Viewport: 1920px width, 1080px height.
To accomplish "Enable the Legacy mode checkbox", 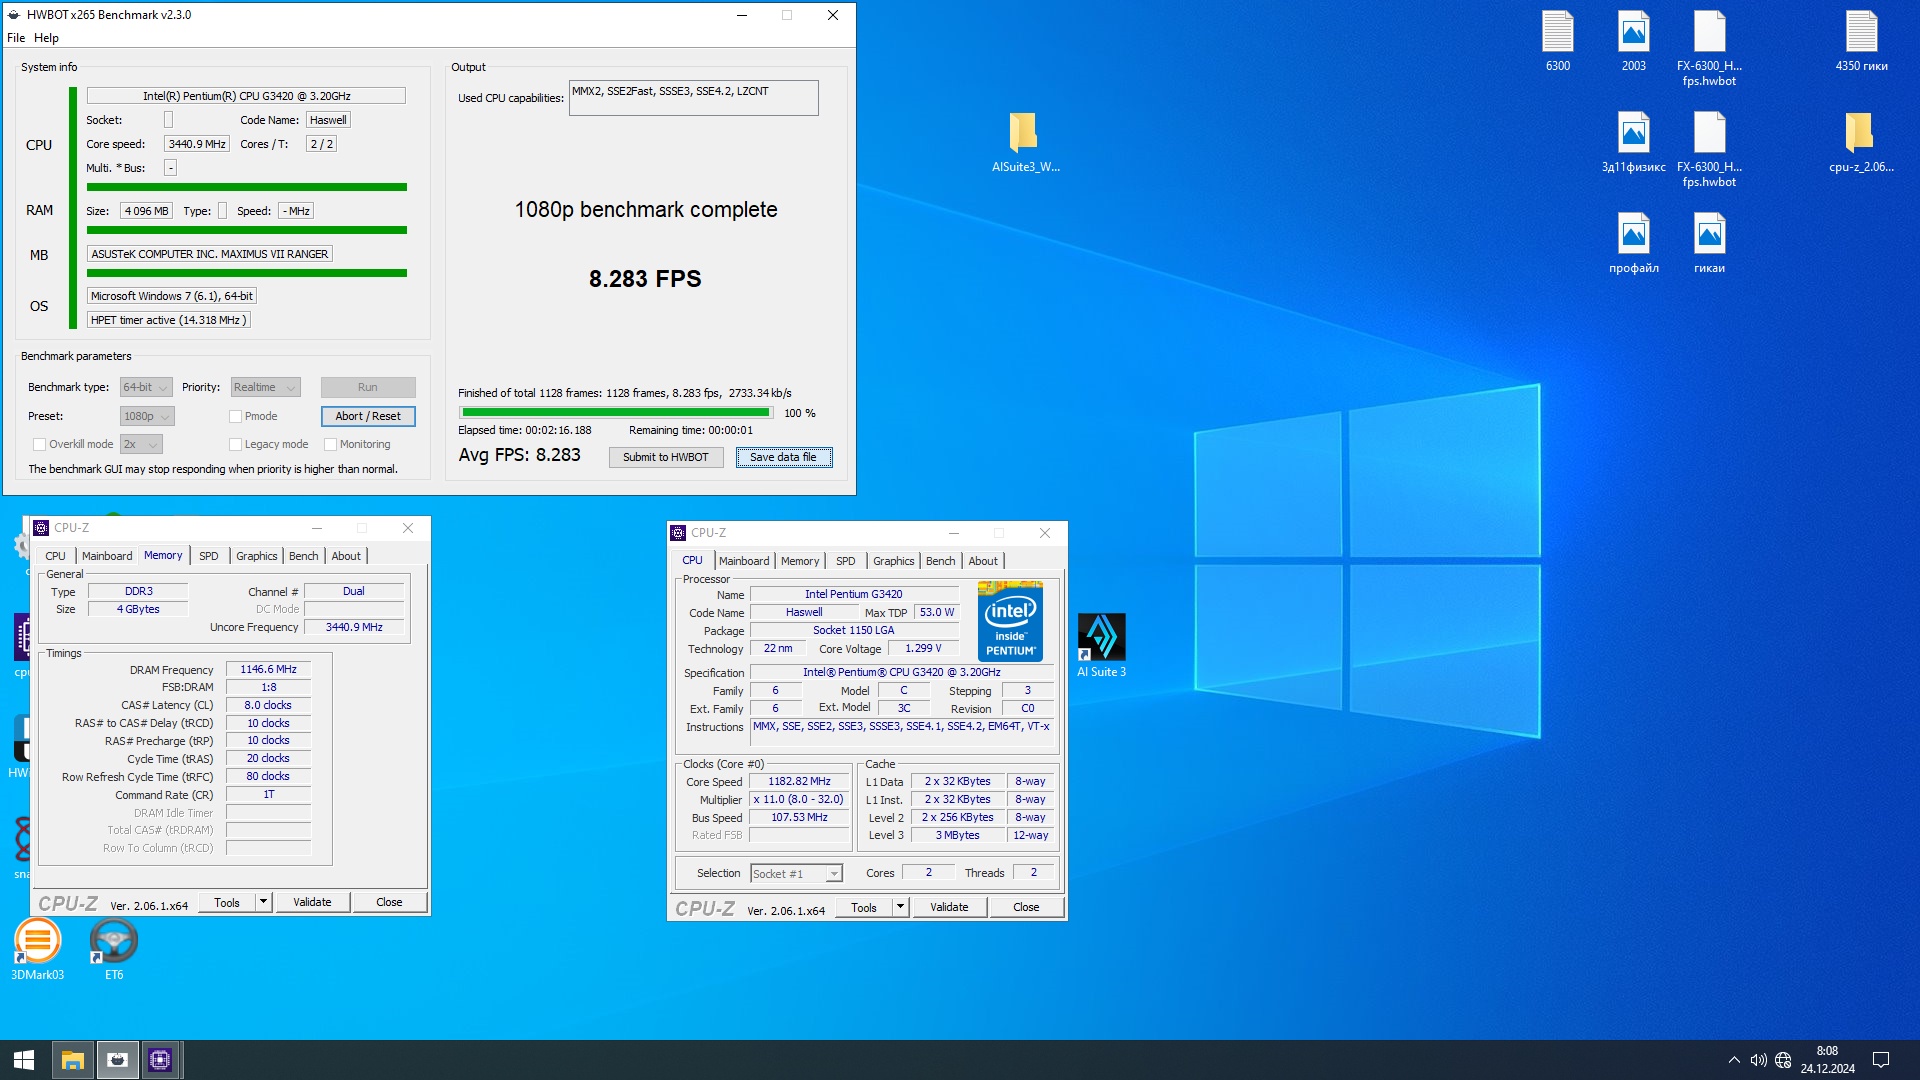I will point(235,445).
